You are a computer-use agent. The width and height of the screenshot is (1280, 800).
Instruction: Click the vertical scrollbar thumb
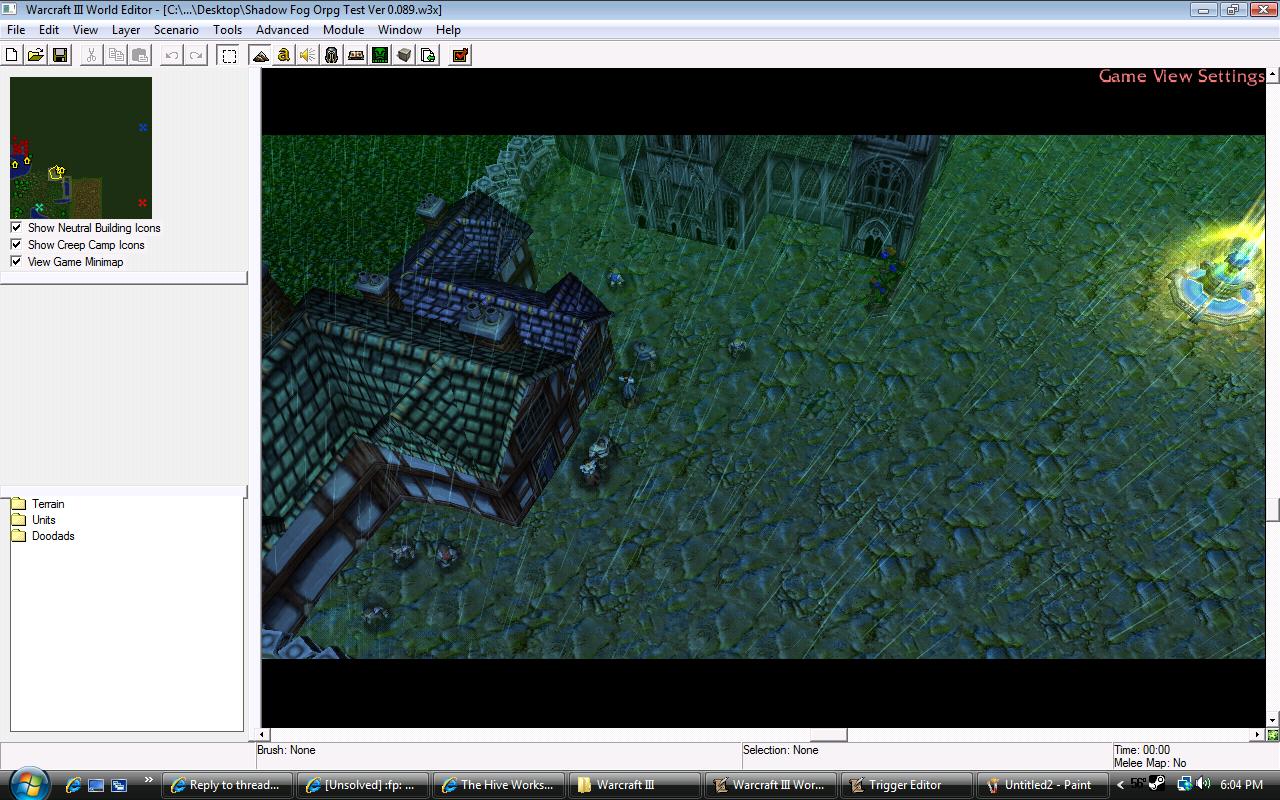click(x=1272, y=510)
